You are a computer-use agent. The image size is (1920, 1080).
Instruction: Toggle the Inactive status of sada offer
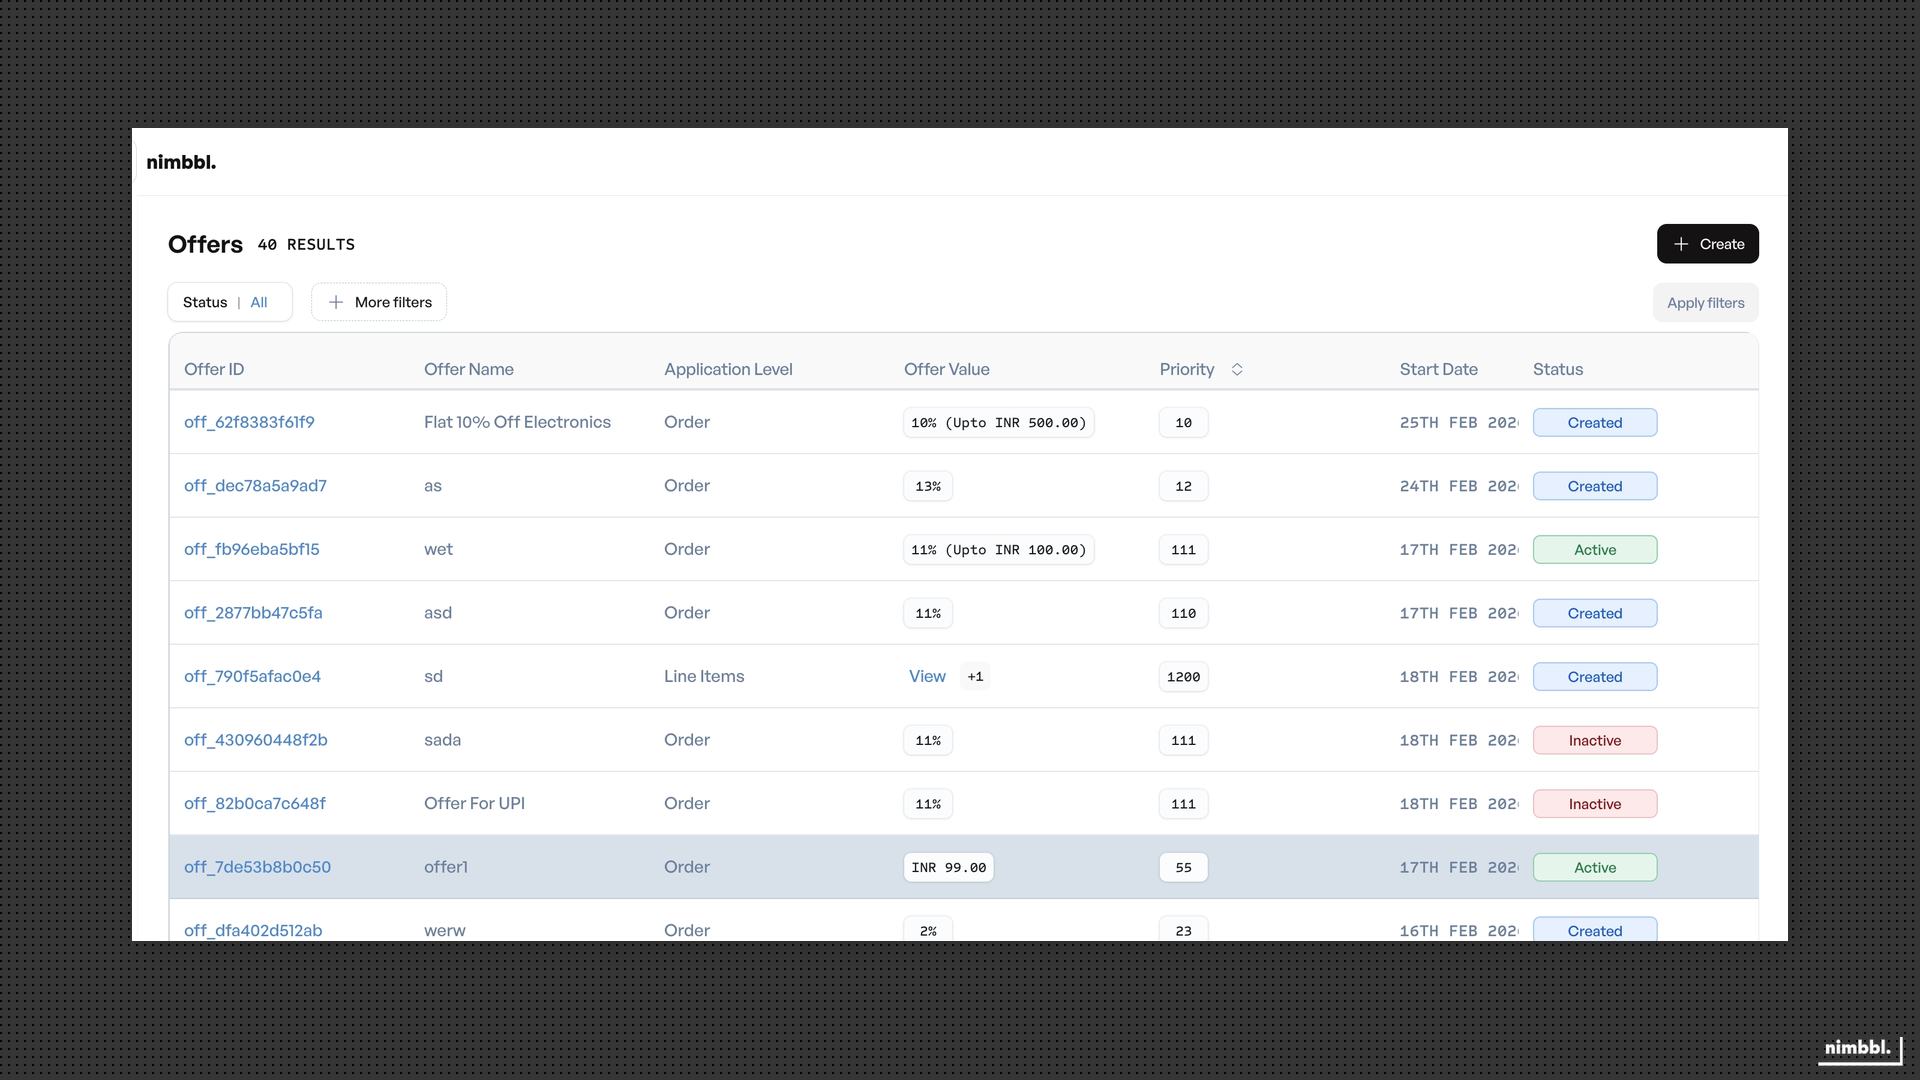1595,740
